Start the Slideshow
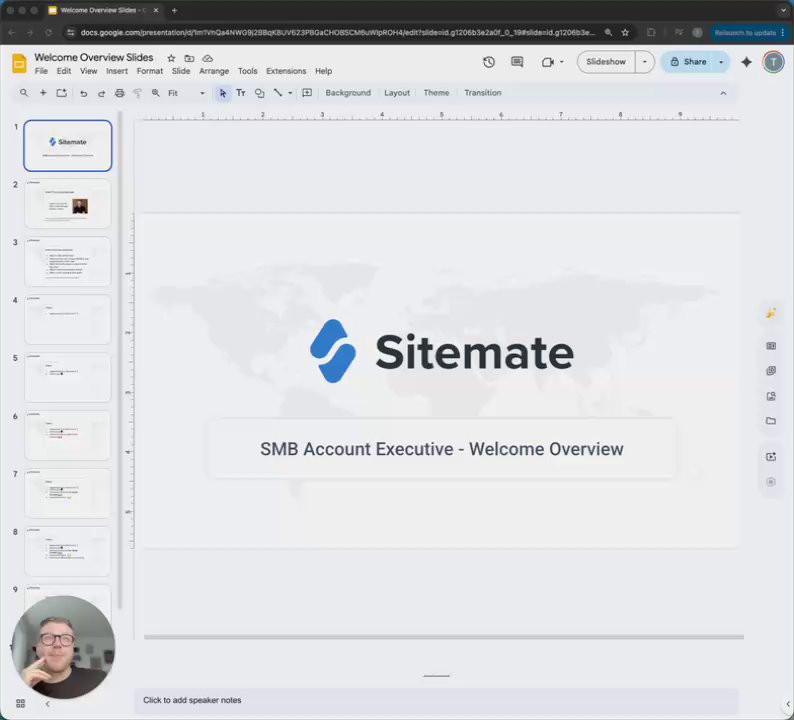Image resolution: width=794 pixels, height=720 pixels. pyautogui.click(x=606, y=62)
